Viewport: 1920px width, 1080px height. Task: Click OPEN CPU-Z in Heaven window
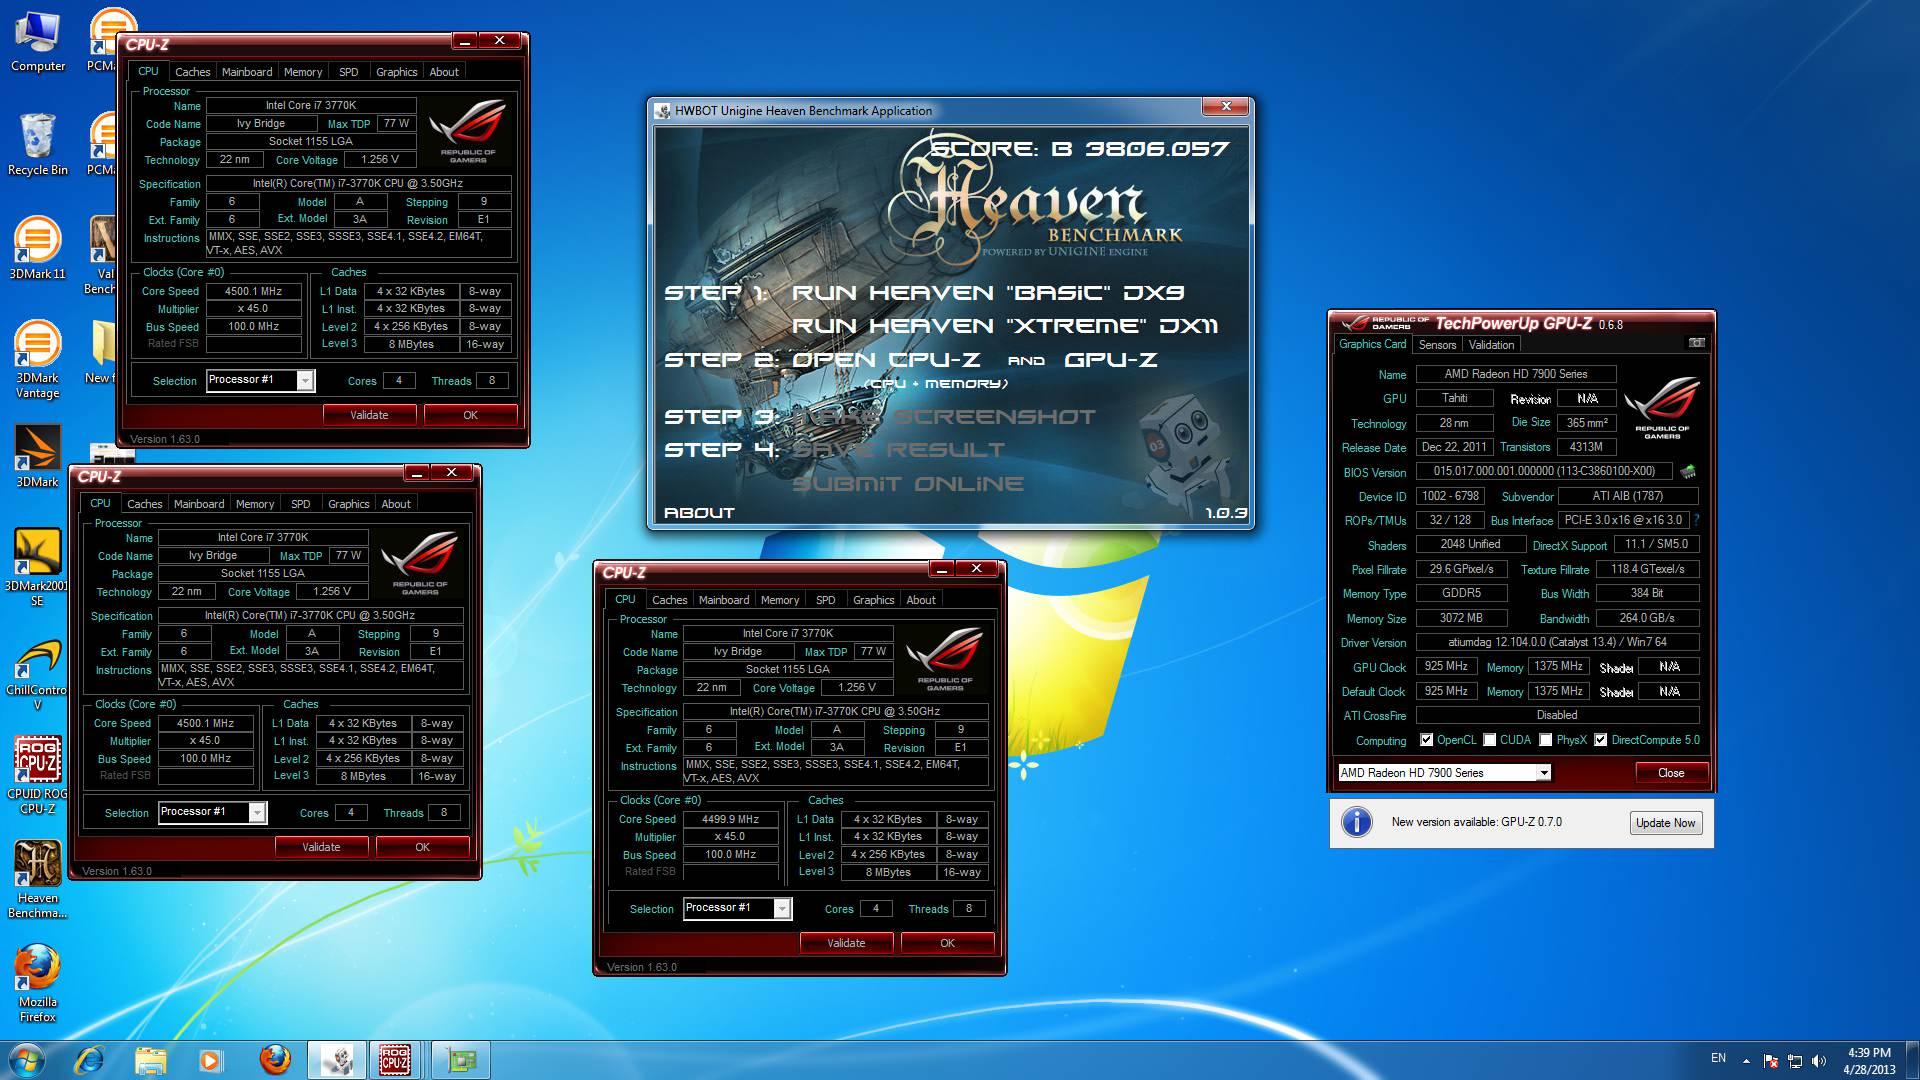point(886,359)
